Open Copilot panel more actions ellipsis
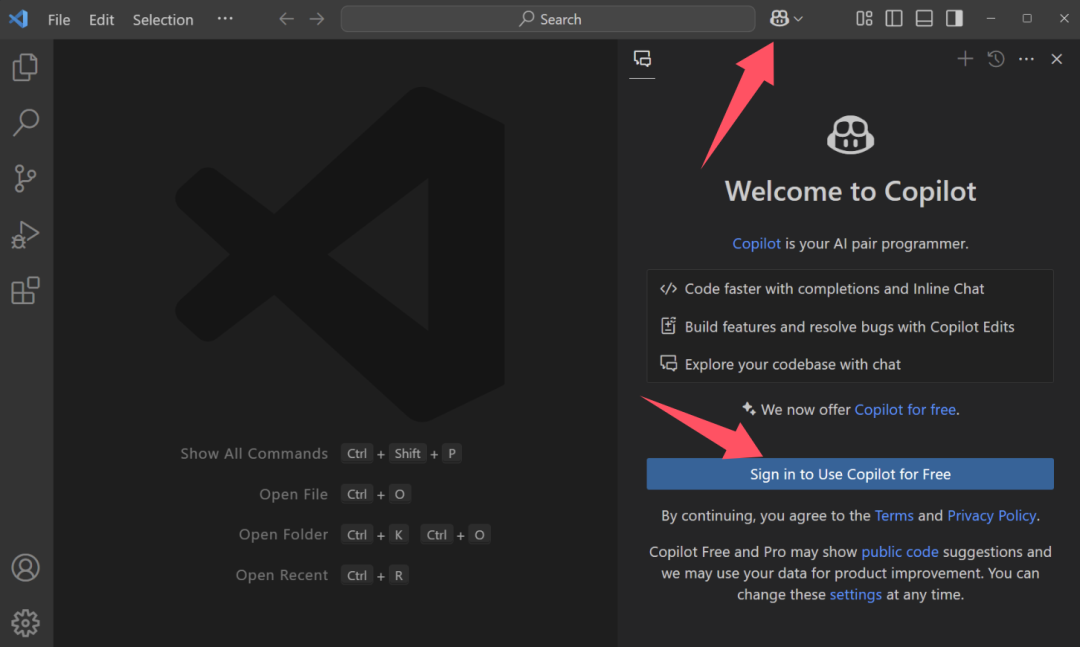 click(1026, 59)
